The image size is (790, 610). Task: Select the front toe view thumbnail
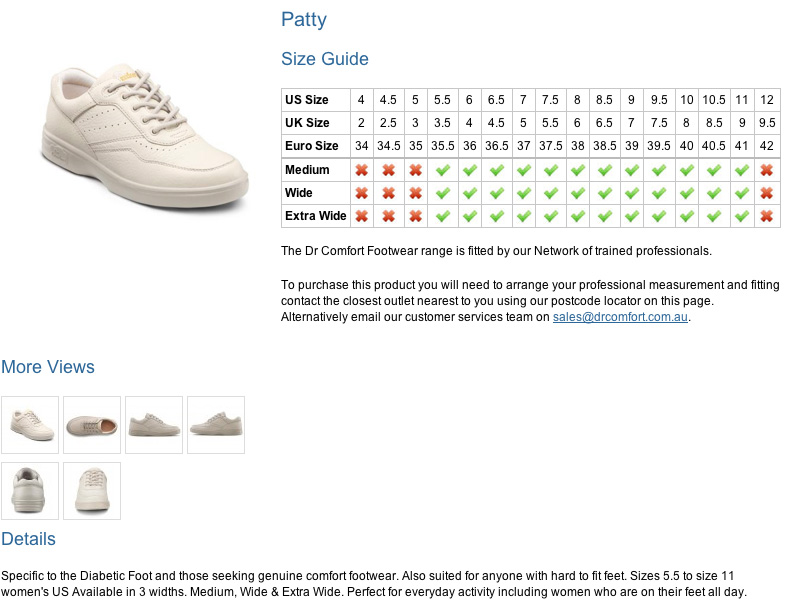click(x=92, y=491)
